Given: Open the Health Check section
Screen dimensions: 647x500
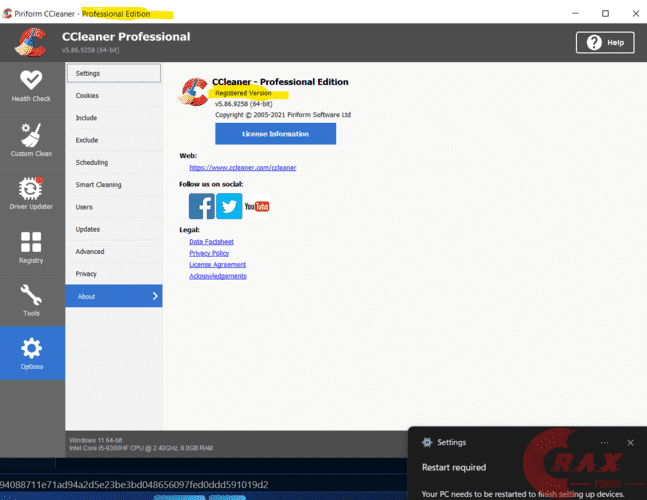Looking at the screenshot, I should [x=31, y=86].
